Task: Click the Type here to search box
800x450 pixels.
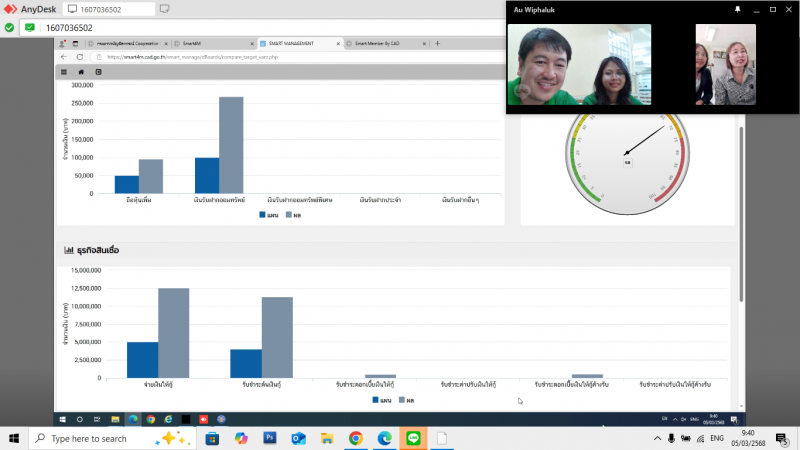Action: tap(112, 438)
